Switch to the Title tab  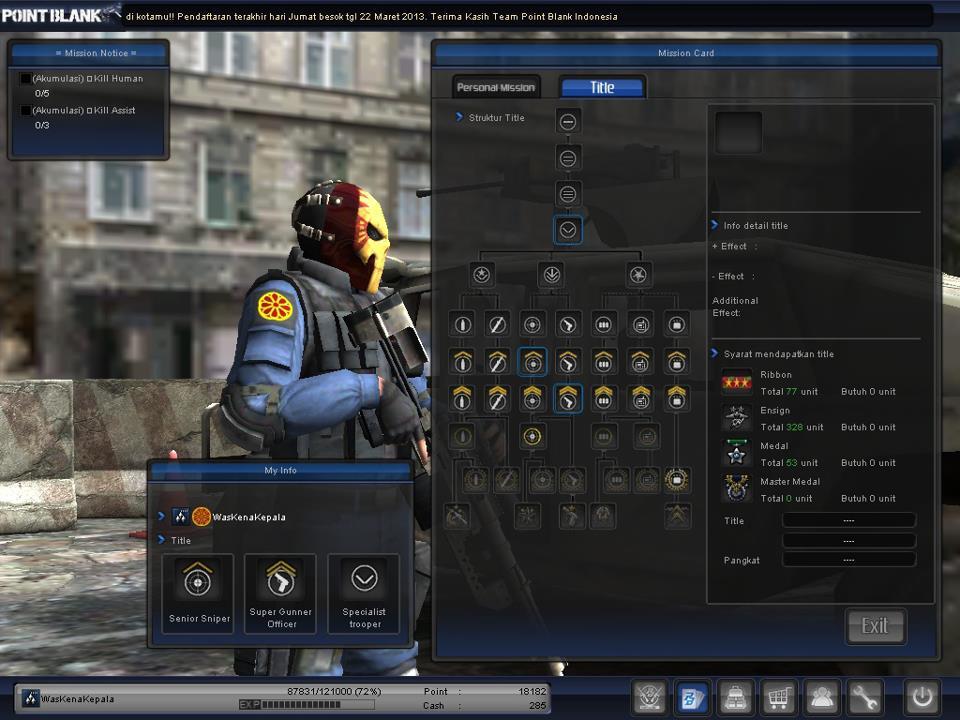pos(602,88)
